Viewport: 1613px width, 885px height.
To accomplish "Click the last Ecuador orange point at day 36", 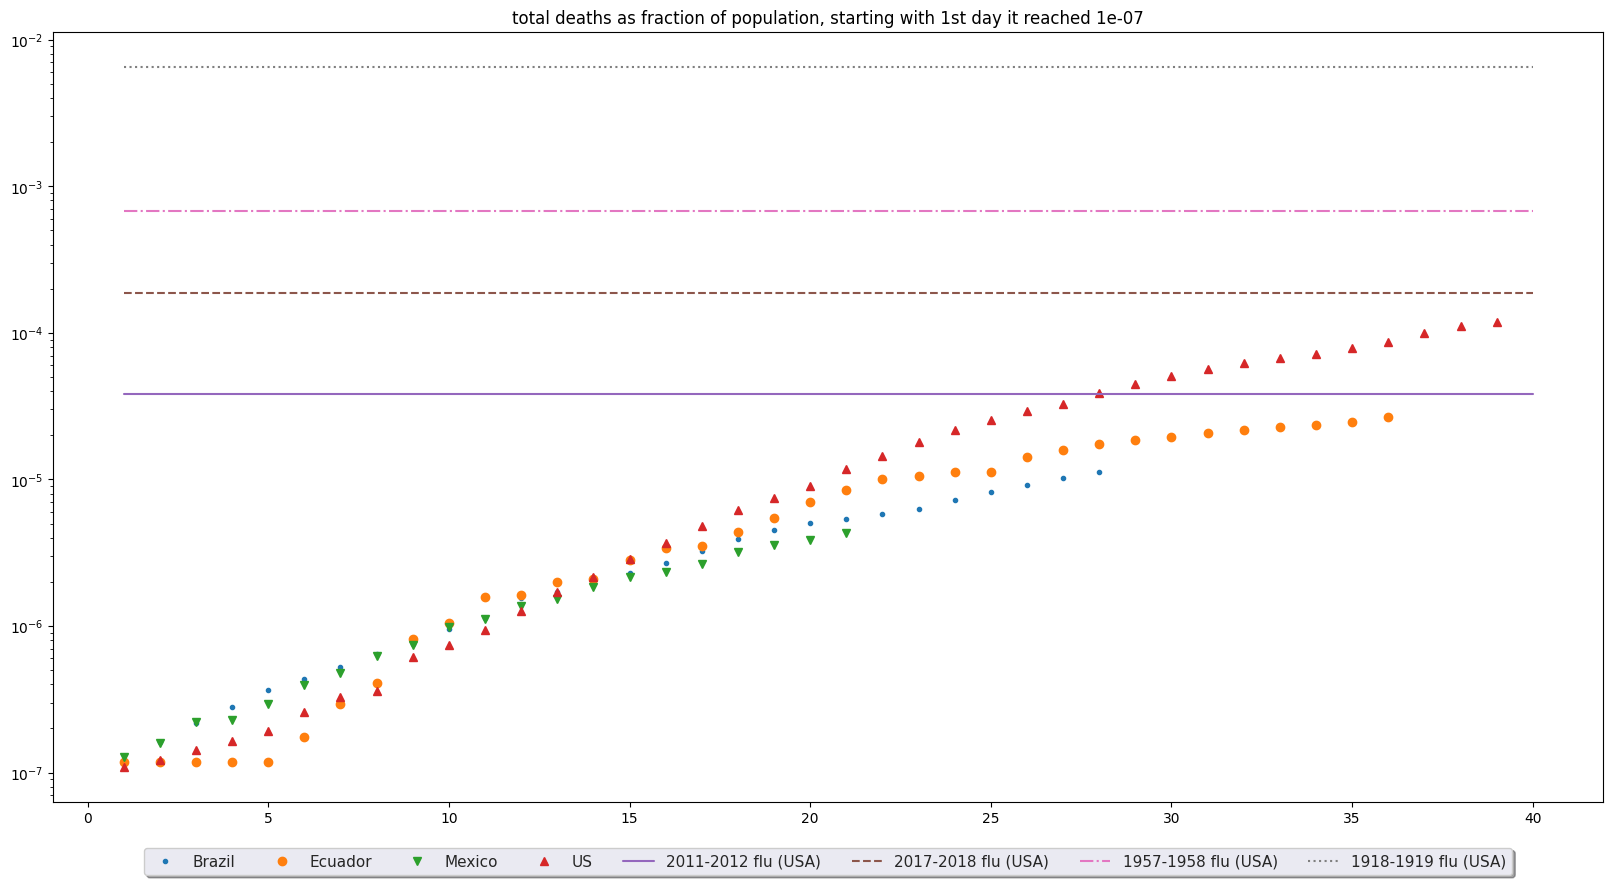I will coord(1388,417).
